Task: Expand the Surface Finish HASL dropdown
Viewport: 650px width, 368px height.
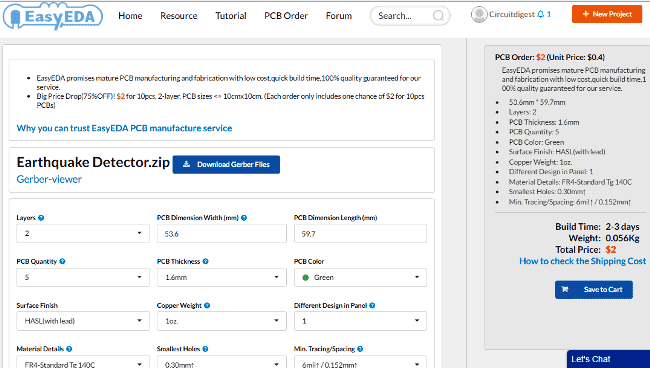Action: [x=83, y=321]
